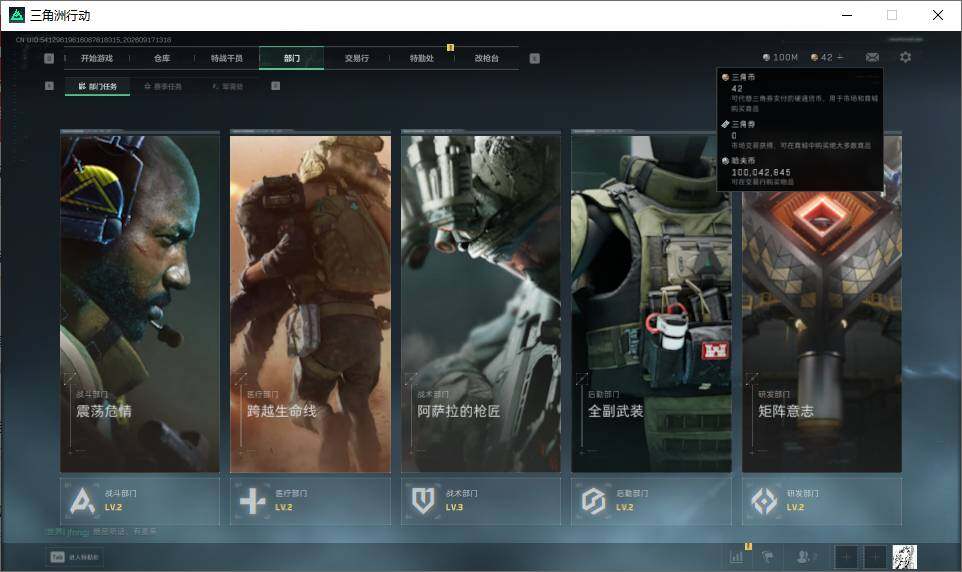Click the 战斗部门 emblem icon

click(82, 501)
